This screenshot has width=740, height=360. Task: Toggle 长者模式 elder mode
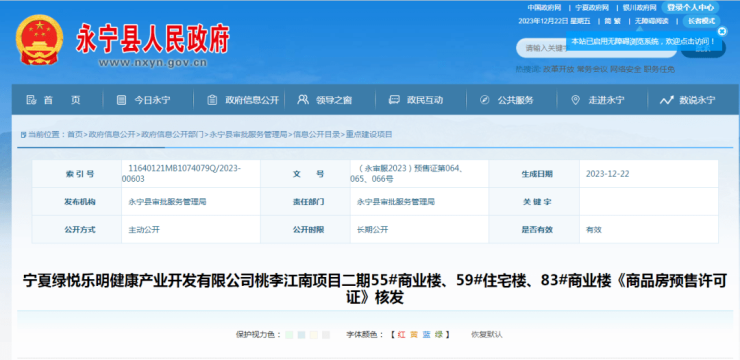(x=701, y=21)
